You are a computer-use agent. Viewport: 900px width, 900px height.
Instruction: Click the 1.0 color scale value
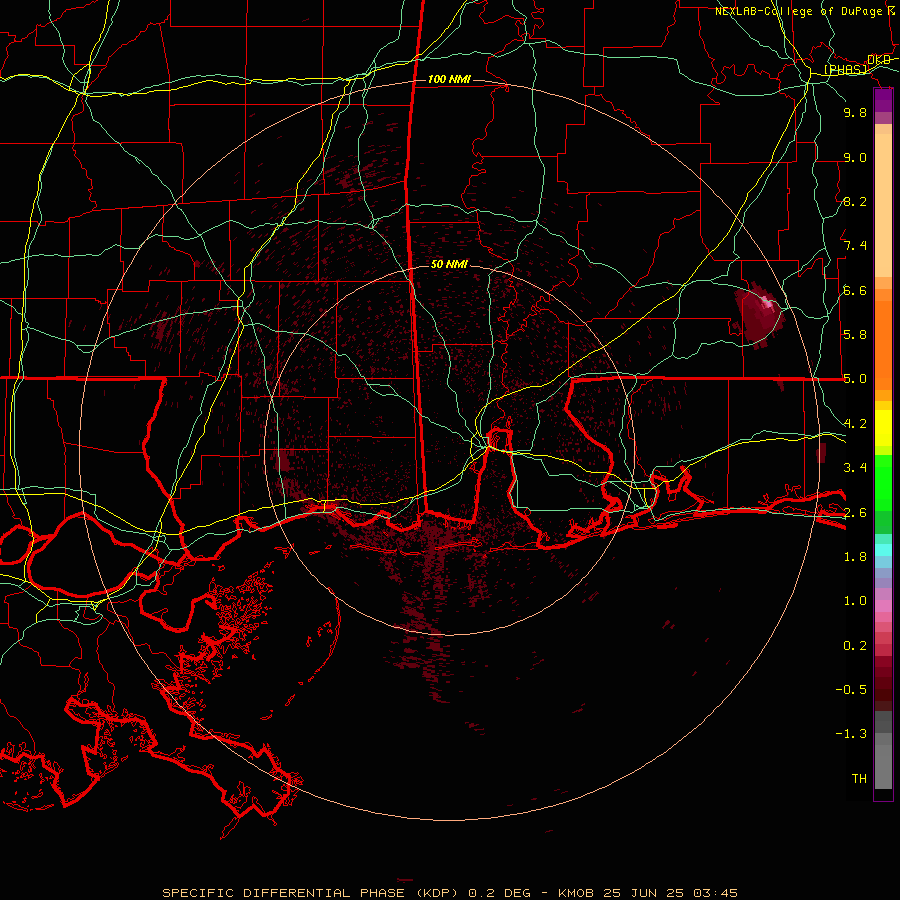855,601
